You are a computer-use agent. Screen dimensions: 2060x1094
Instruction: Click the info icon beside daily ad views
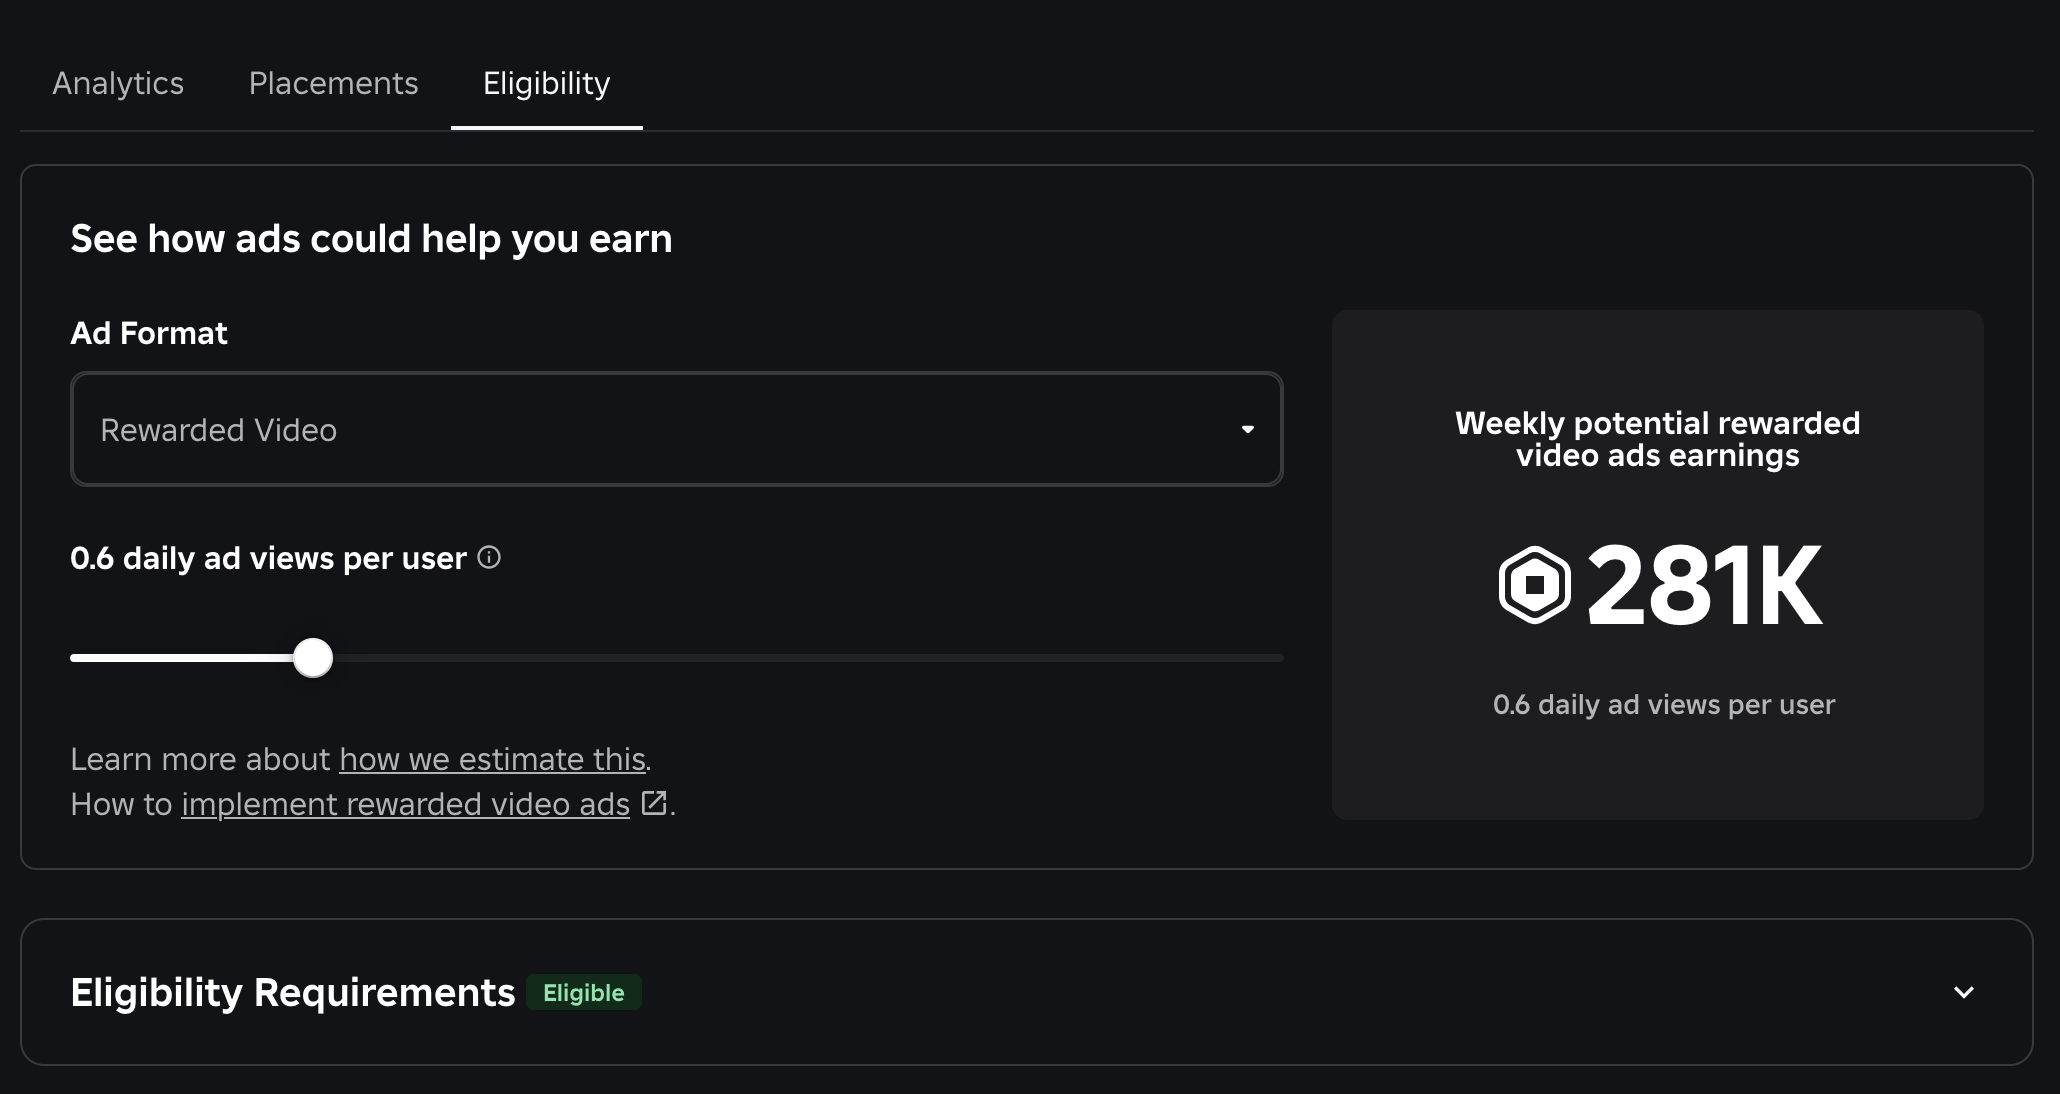(489, 557)
